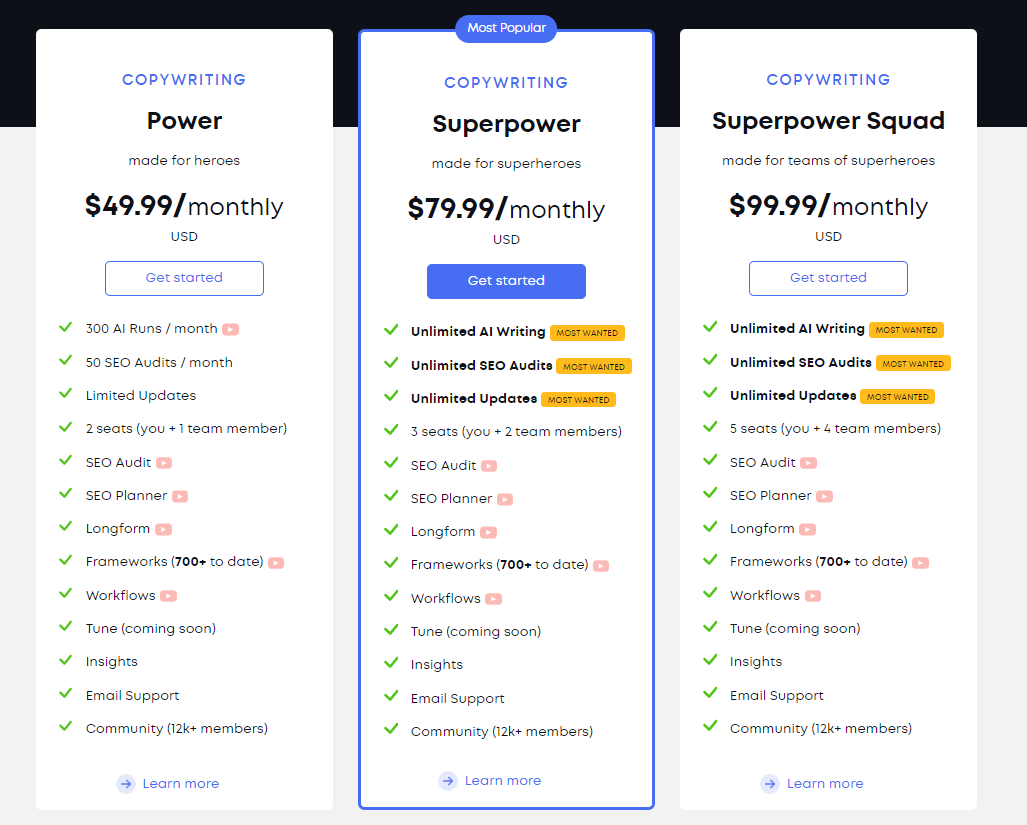Screen dimensions: 1027x825
Task: Click MOST WANTED tag beside Superpower Unlimited AI Writing
Action: coord(588,333)
